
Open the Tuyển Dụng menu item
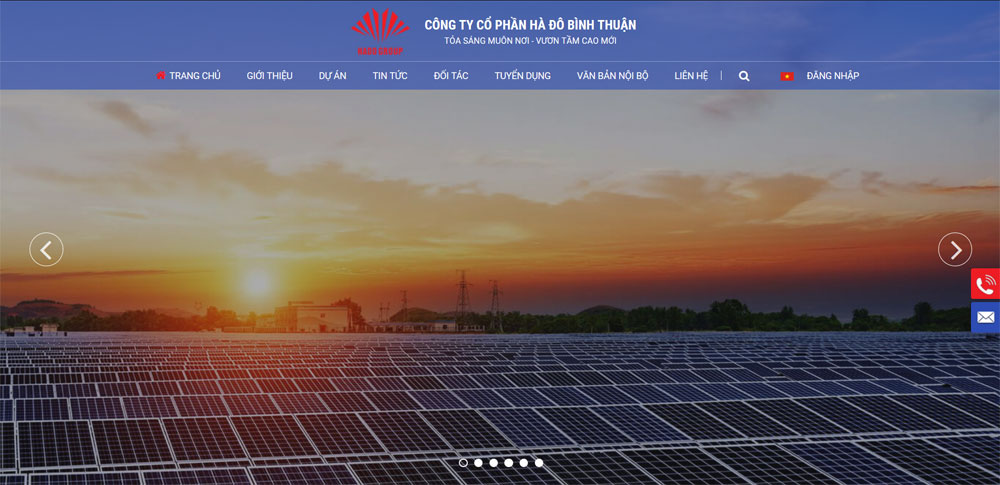(x=522, y=75)
